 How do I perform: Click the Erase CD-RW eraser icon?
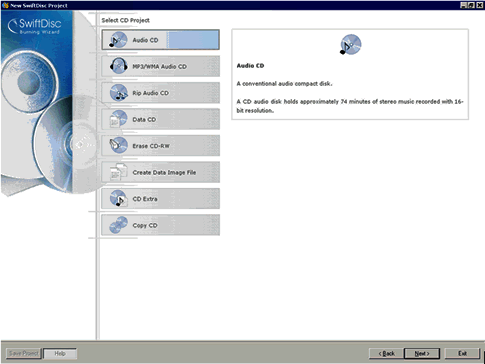pyautogui.click(x=119, y=145)
